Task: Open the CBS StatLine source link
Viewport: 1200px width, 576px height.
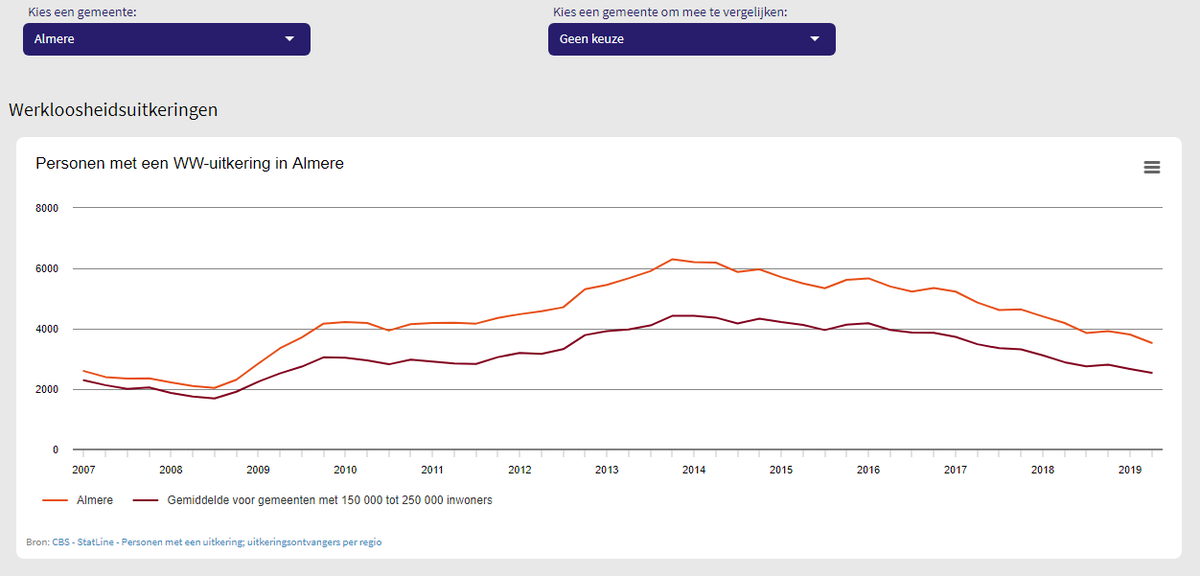Action: click(217, 542)
